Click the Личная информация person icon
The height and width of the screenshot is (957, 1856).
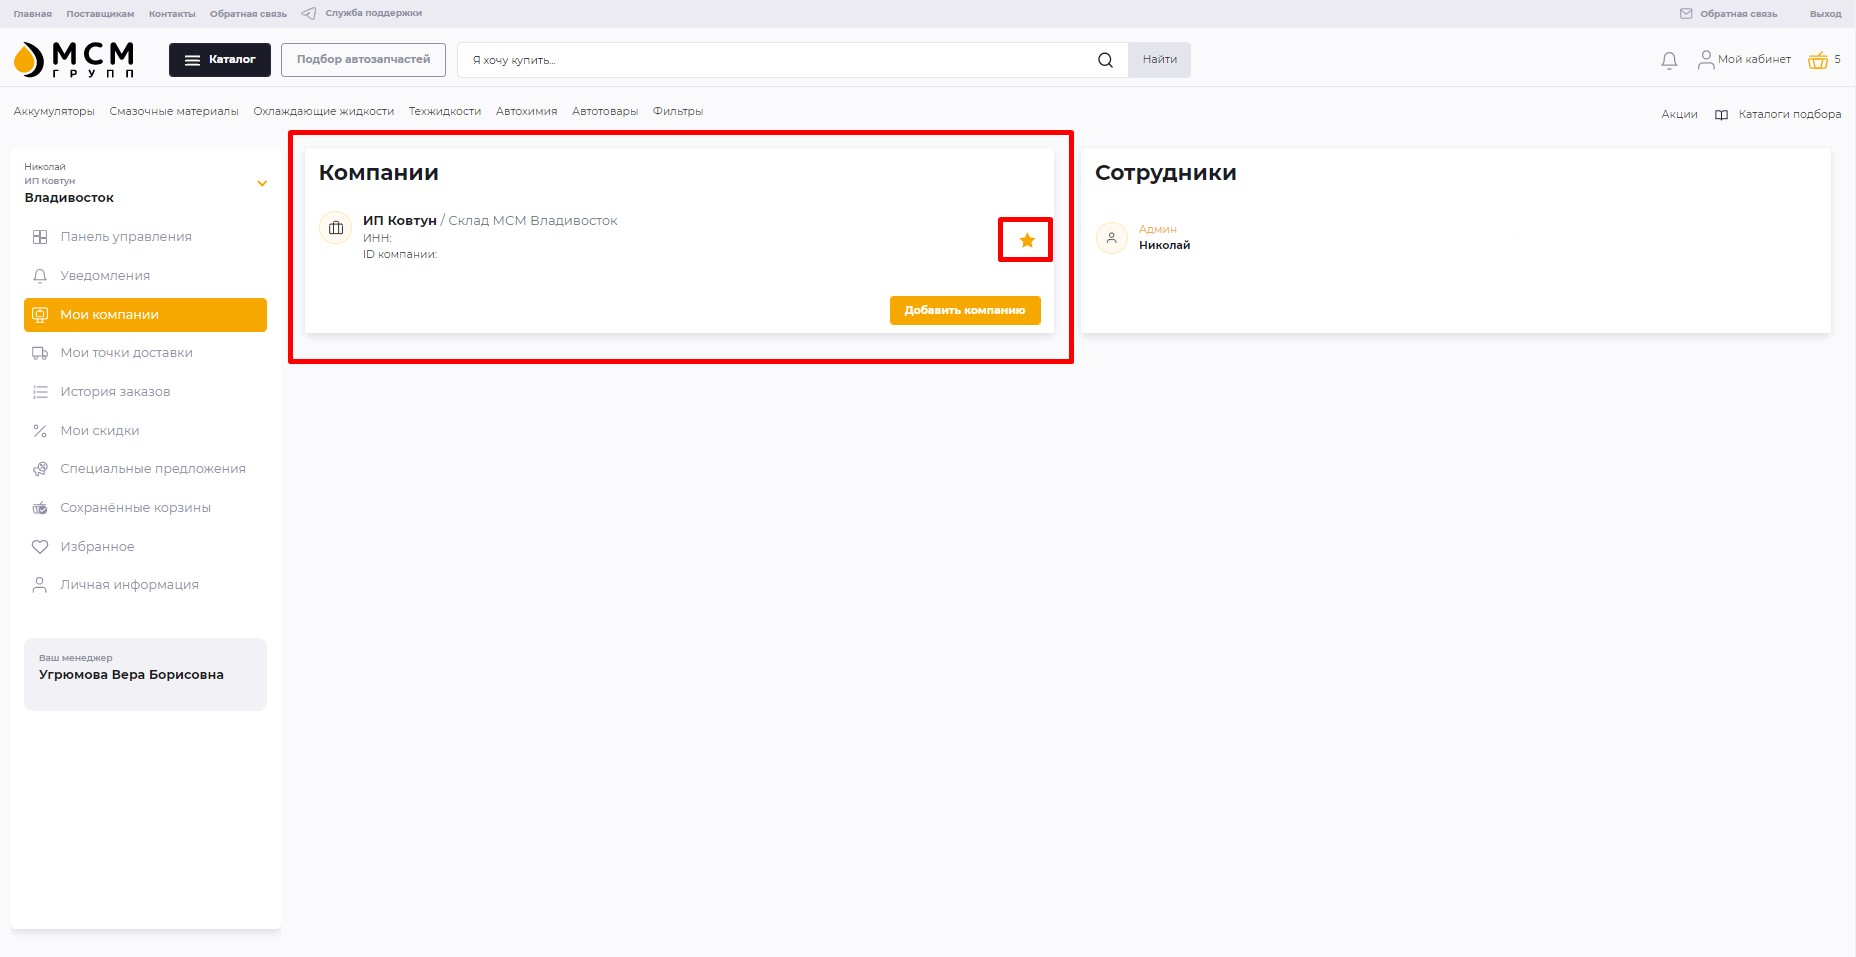[x=40, y=585]
